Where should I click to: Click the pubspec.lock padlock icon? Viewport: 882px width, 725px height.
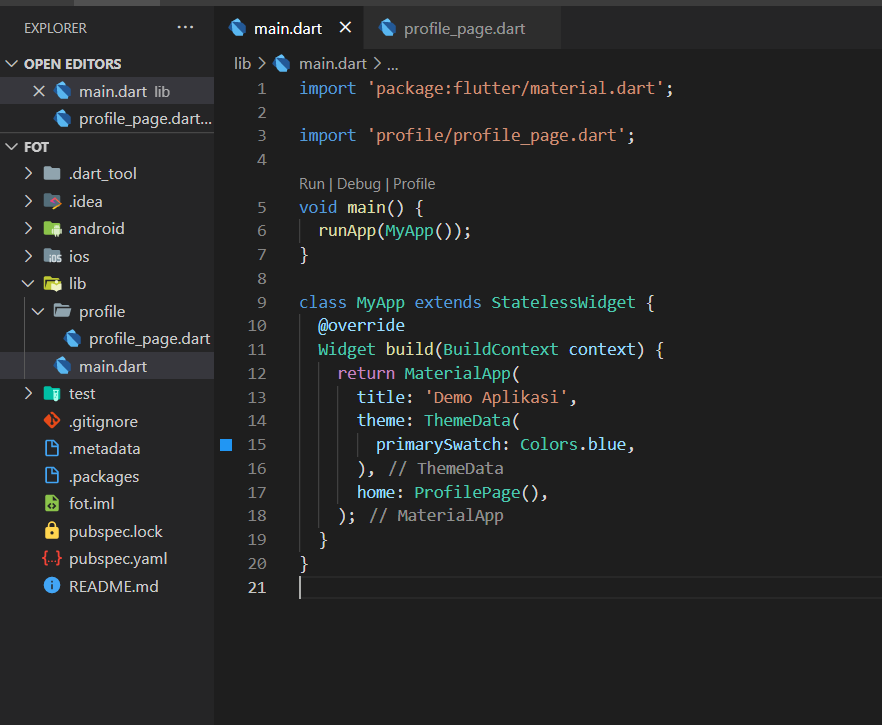52,531
